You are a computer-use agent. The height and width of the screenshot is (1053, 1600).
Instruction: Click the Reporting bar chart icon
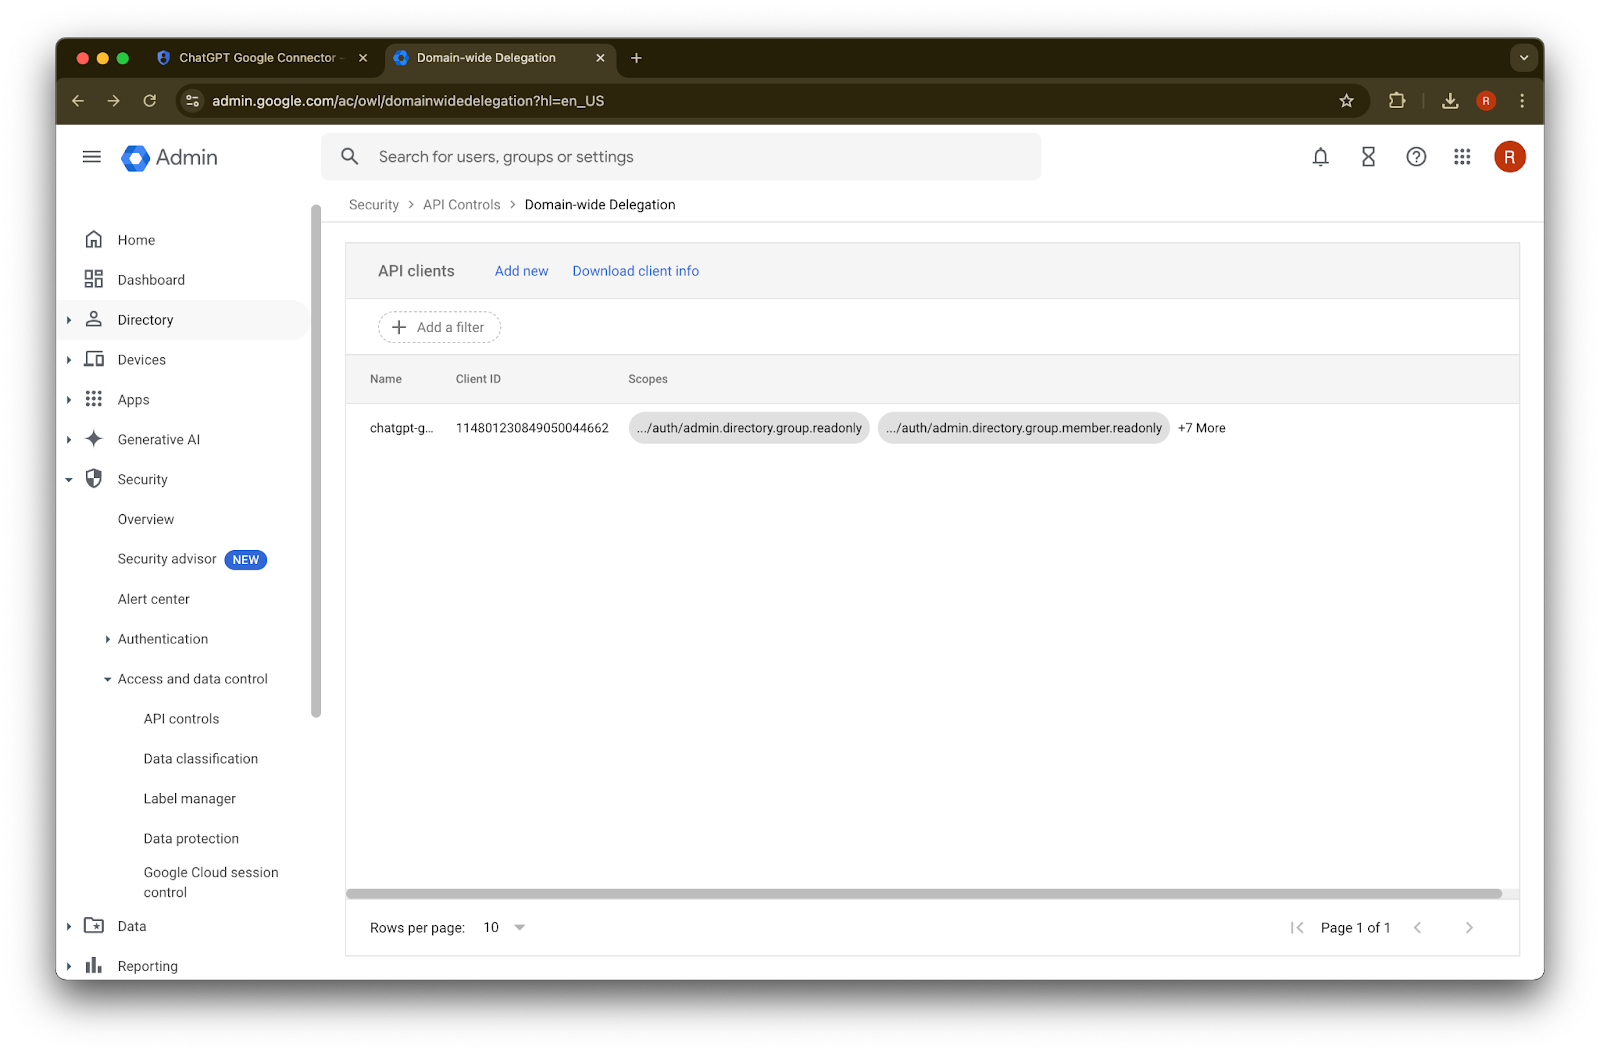(x=94, y=966)
